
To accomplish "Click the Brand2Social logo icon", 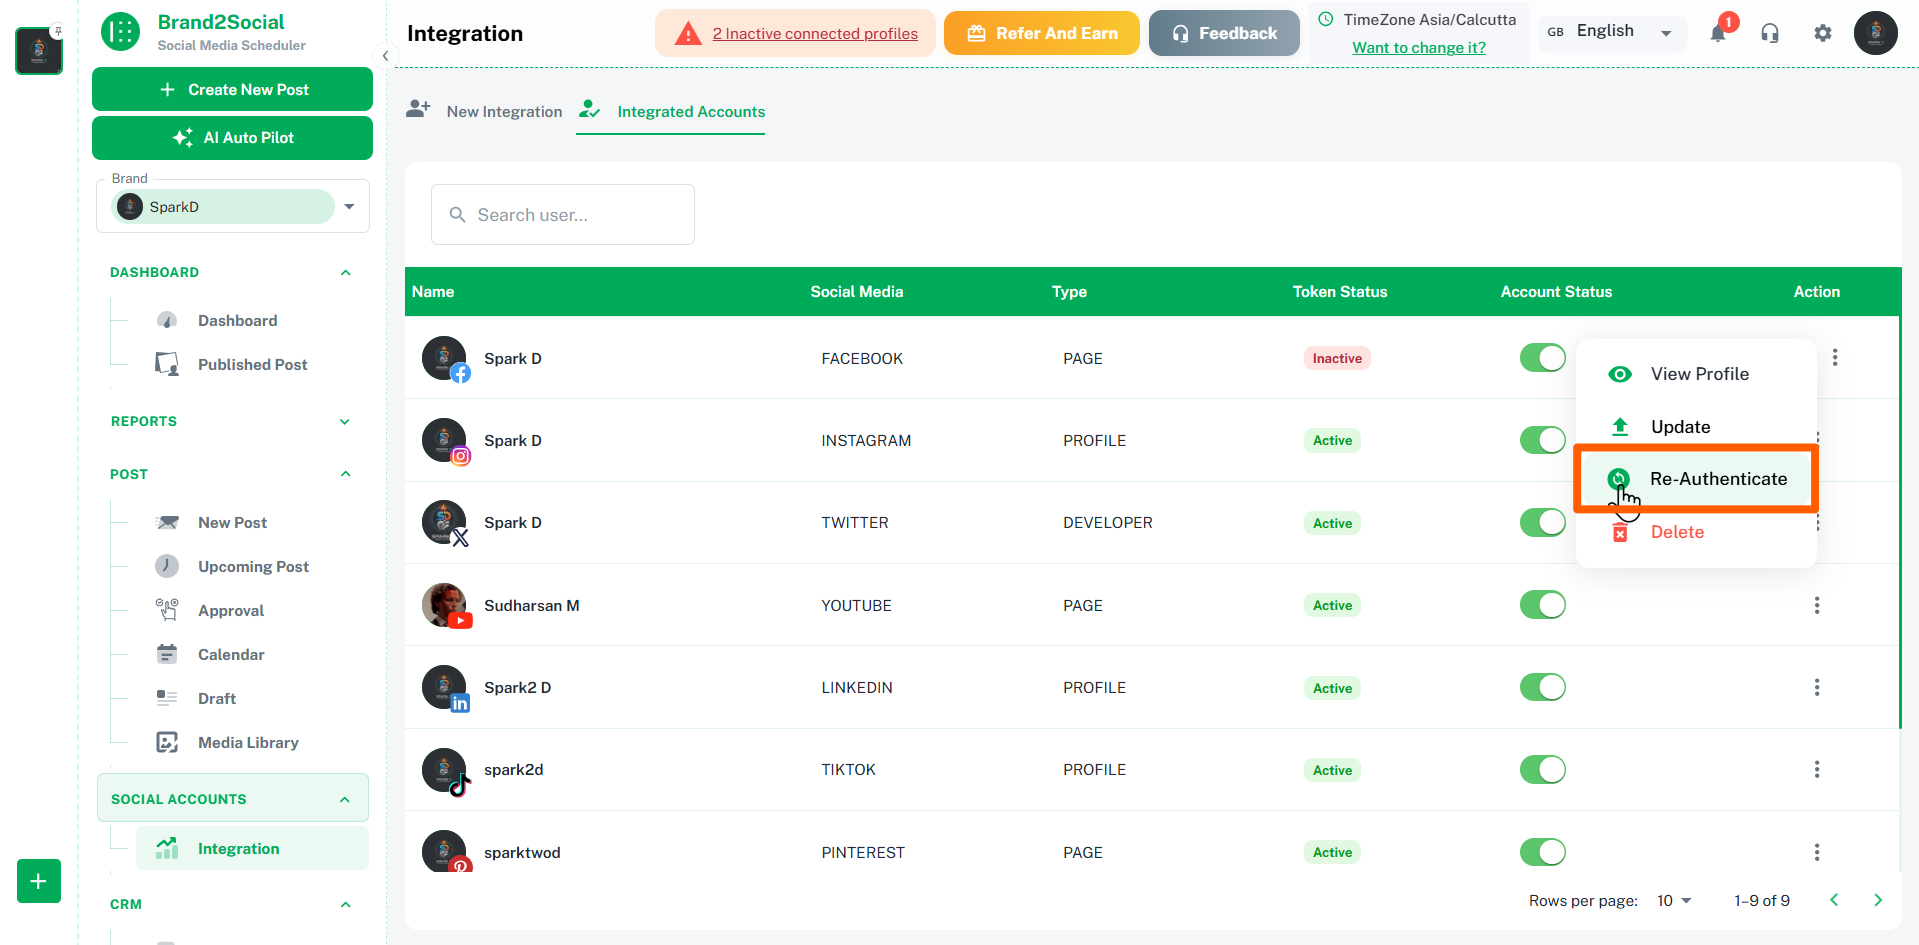I will click(x=121, y=32).
